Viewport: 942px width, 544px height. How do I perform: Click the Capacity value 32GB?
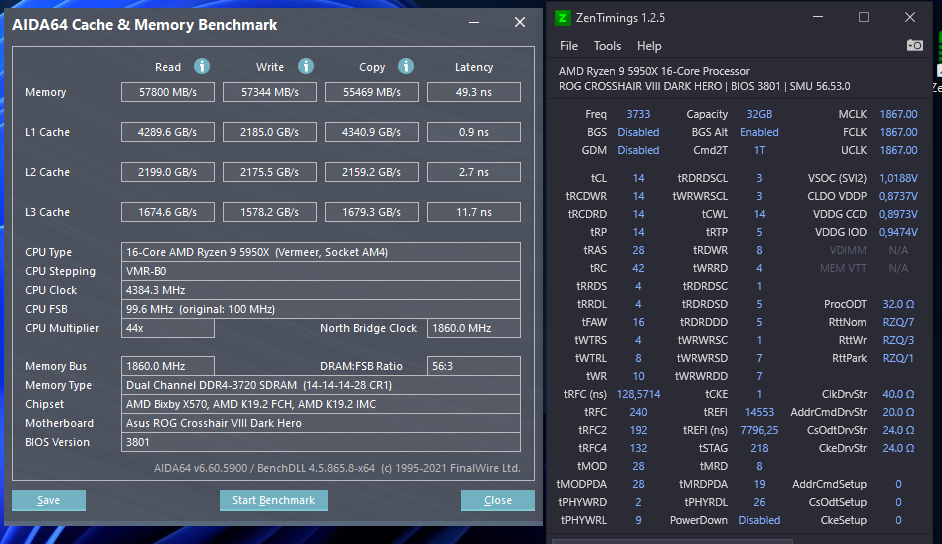759,114
